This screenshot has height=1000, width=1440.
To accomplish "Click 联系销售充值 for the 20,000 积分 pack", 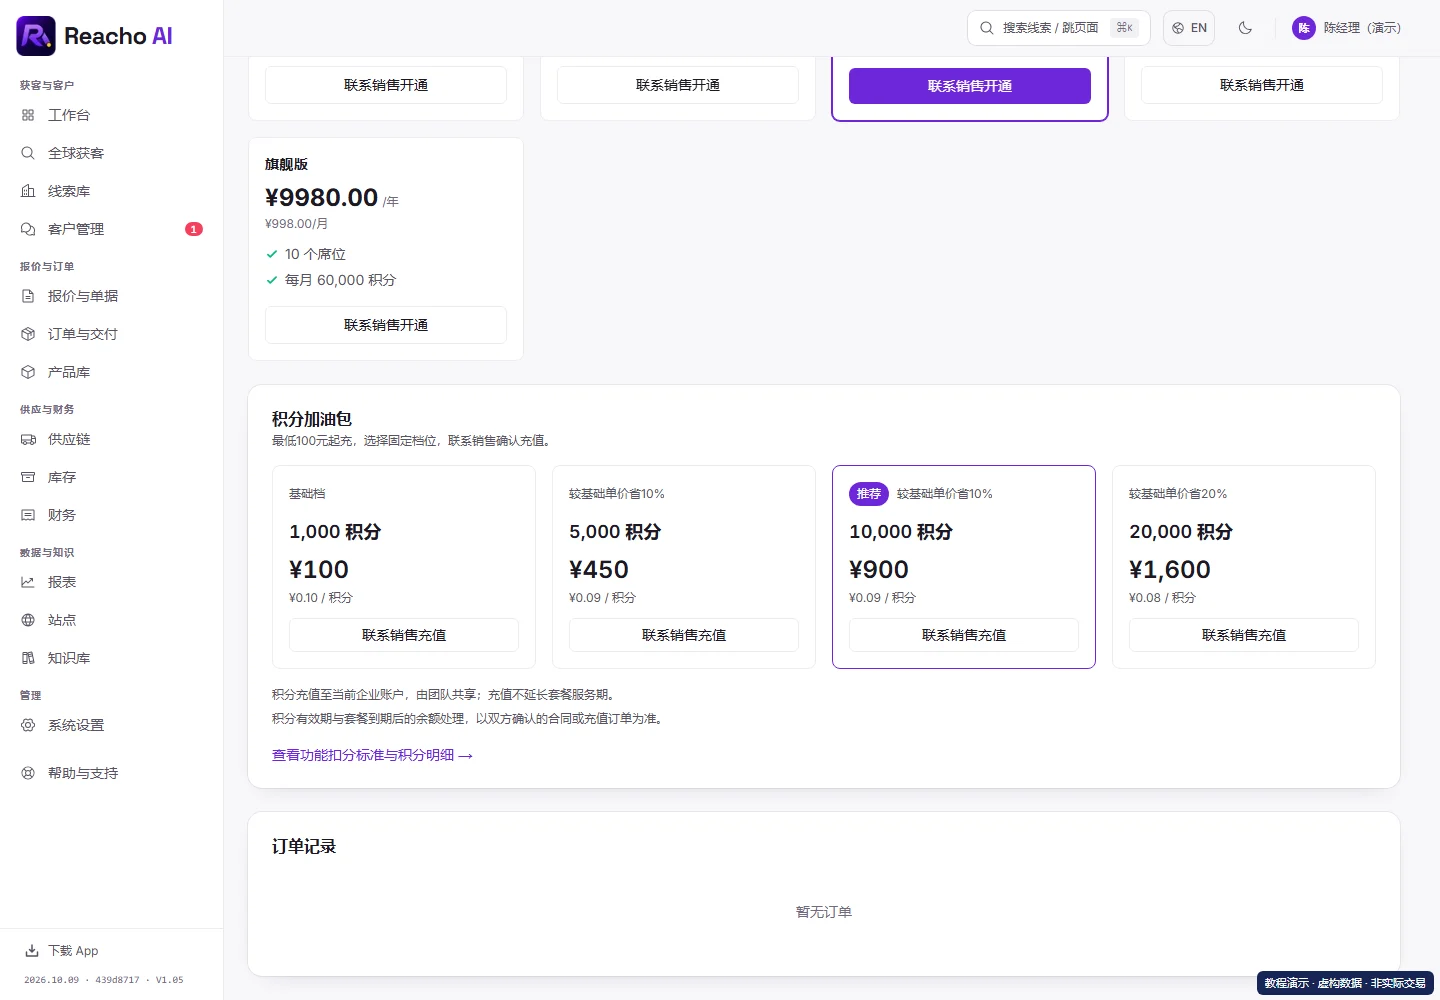I will 1244,635.
